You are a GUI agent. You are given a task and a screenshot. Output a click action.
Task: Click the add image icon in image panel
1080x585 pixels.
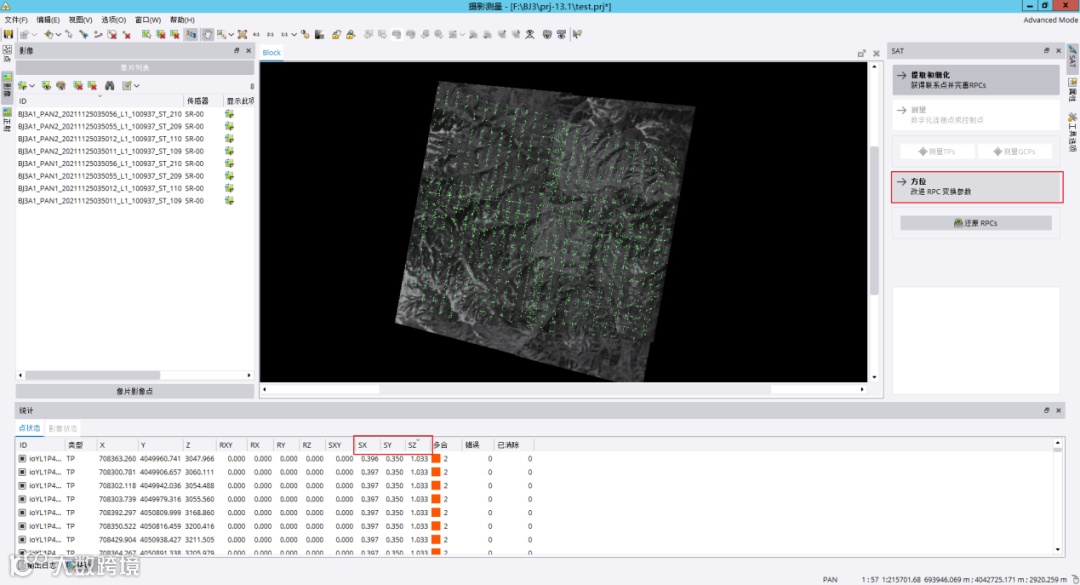tap(21, 86)
